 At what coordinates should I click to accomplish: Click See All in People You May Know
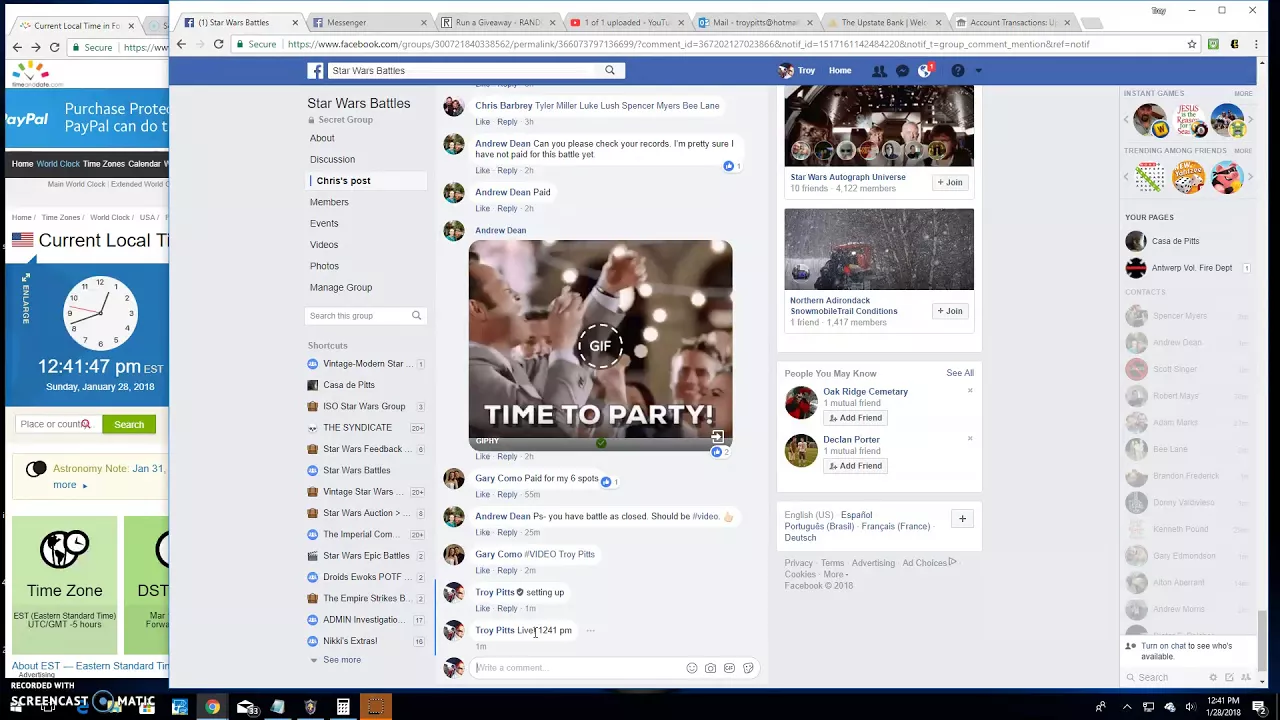[x=960, y=373]
